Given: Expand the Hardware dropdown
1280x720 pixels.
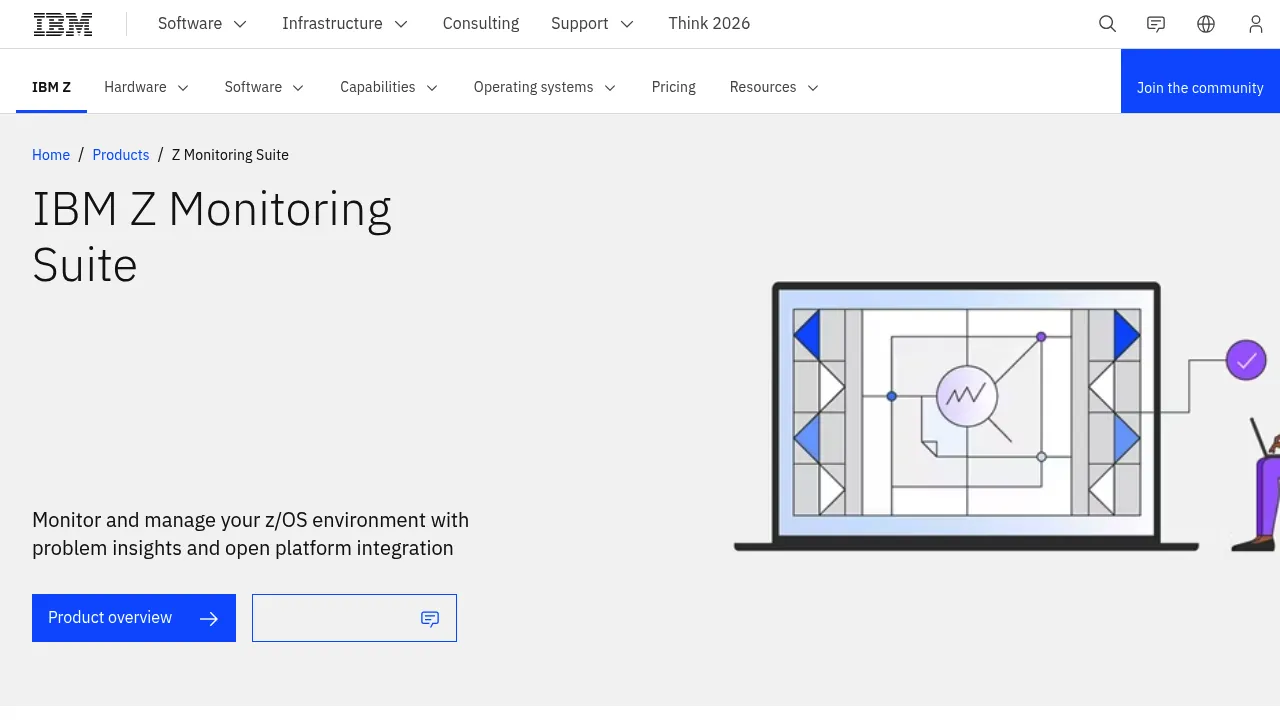Looking at the screenshot, I should (x=146, y=87).
